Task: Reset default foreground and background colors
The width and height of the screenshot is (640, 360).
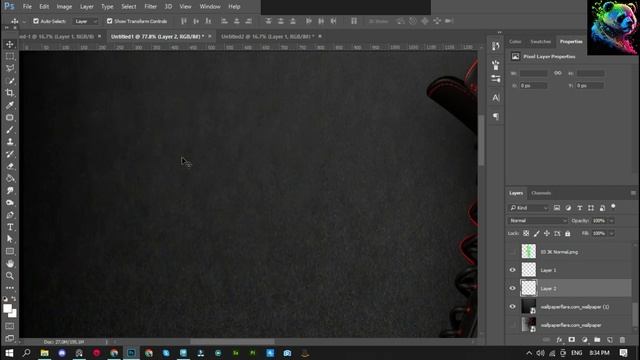Action: pyautogui.click(x=5, y=299)
